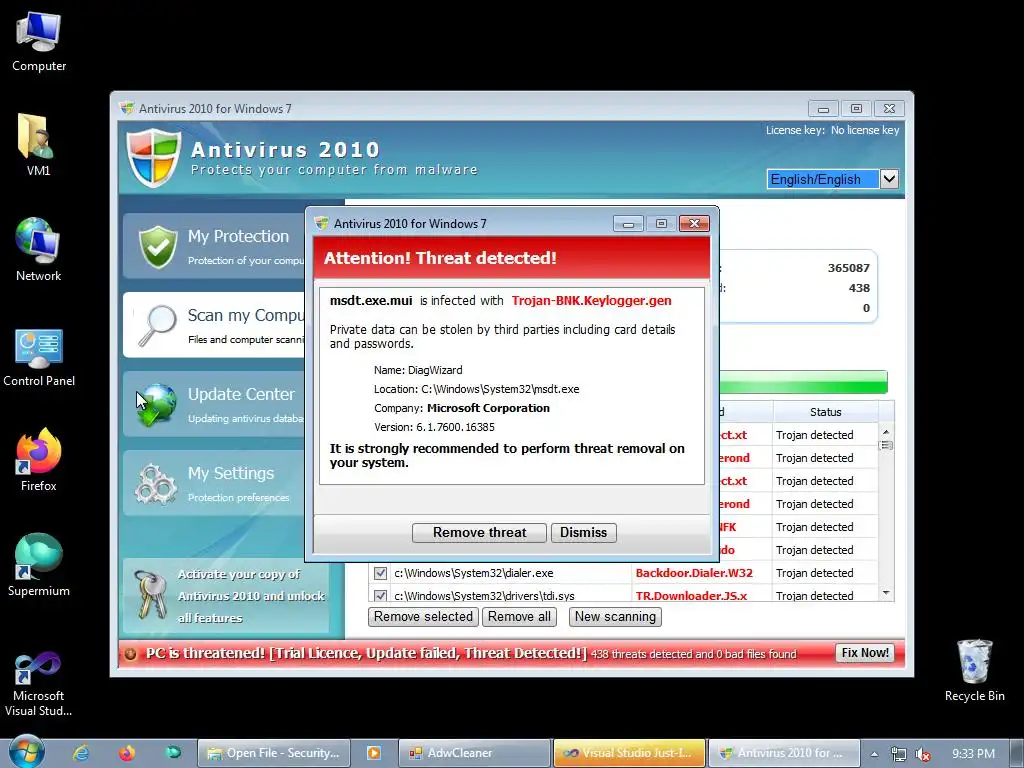Launch the Supermium desktop shortcut

pos(39,565)
